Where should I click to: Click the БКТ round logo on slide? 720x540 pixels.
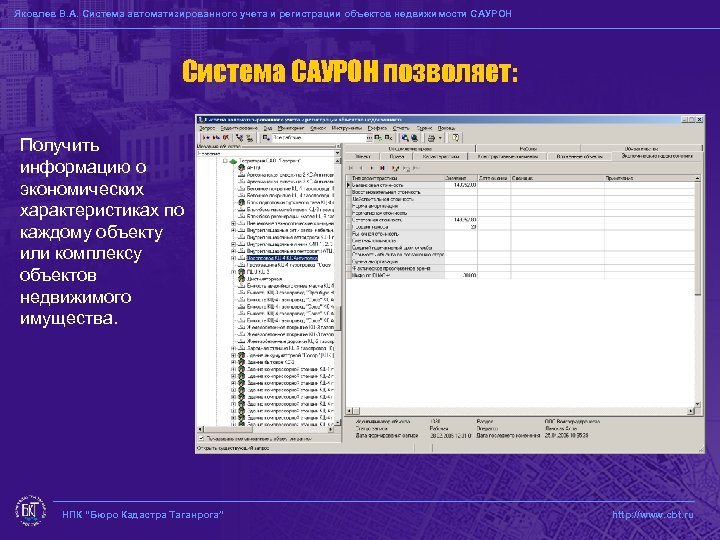point(30,511)
